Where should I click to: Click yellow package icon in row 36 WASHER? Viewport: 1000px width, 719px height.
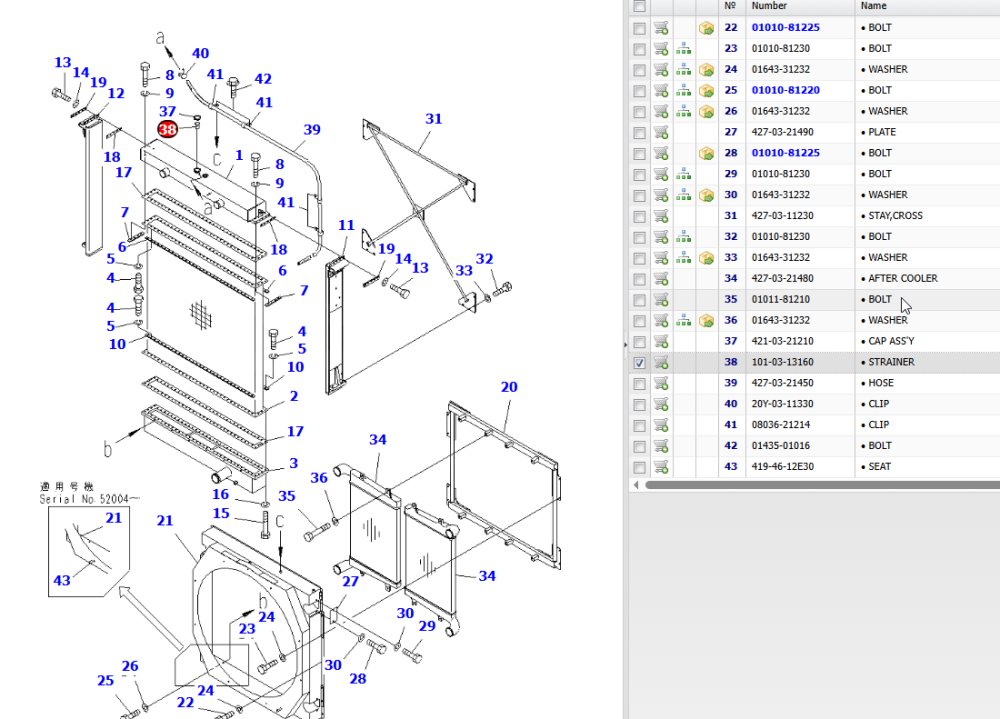pos(706,320)
